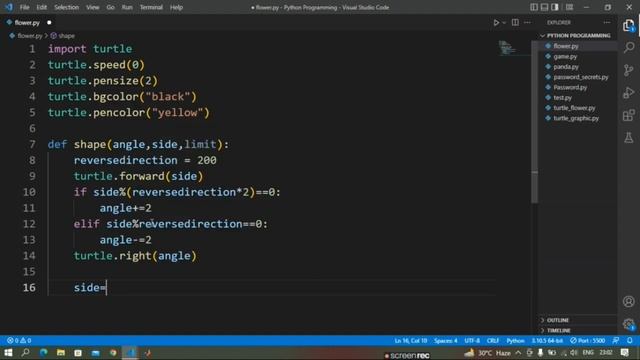Select Python language mode in status bar
640x360 pixels.
coord(516,340)
